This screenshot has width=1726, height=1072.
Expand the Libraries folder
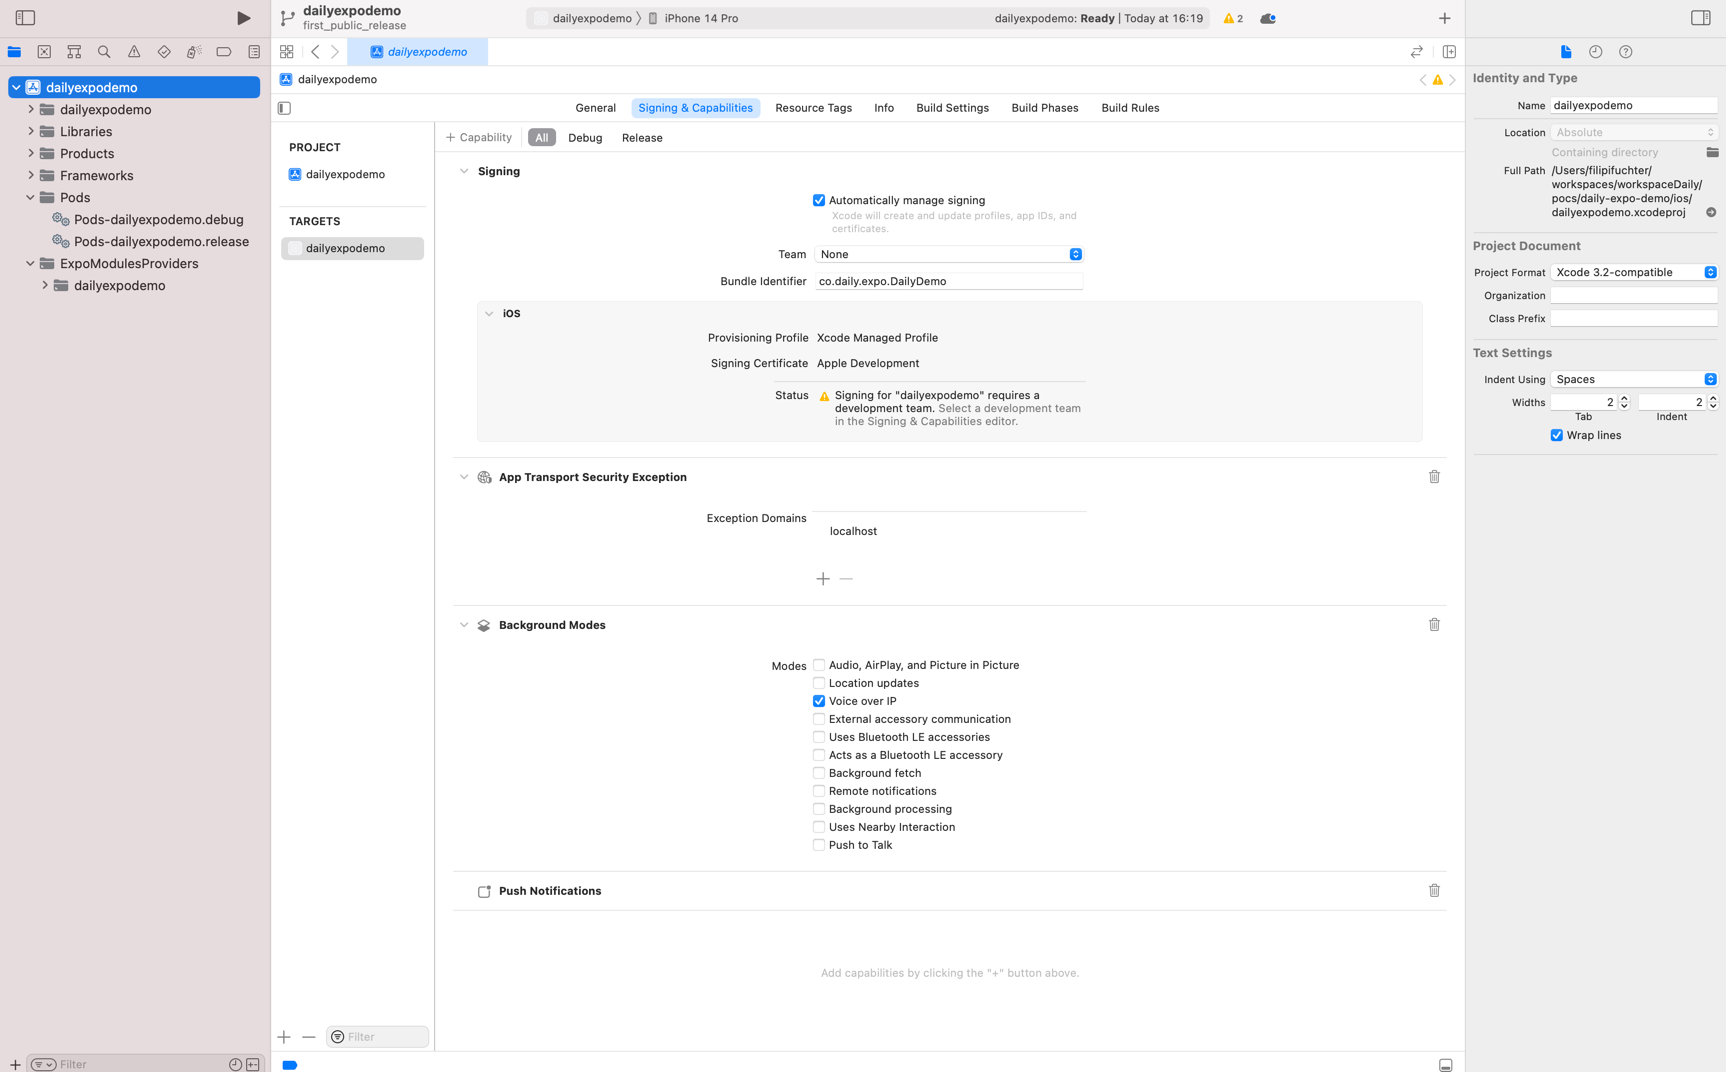coord(31,131)
